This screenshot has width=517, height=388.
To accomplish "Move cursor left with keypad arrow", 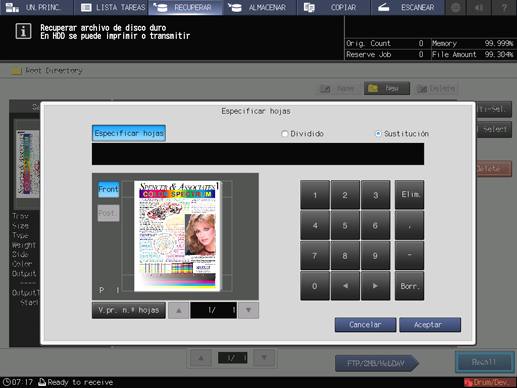I will [345, 286].
